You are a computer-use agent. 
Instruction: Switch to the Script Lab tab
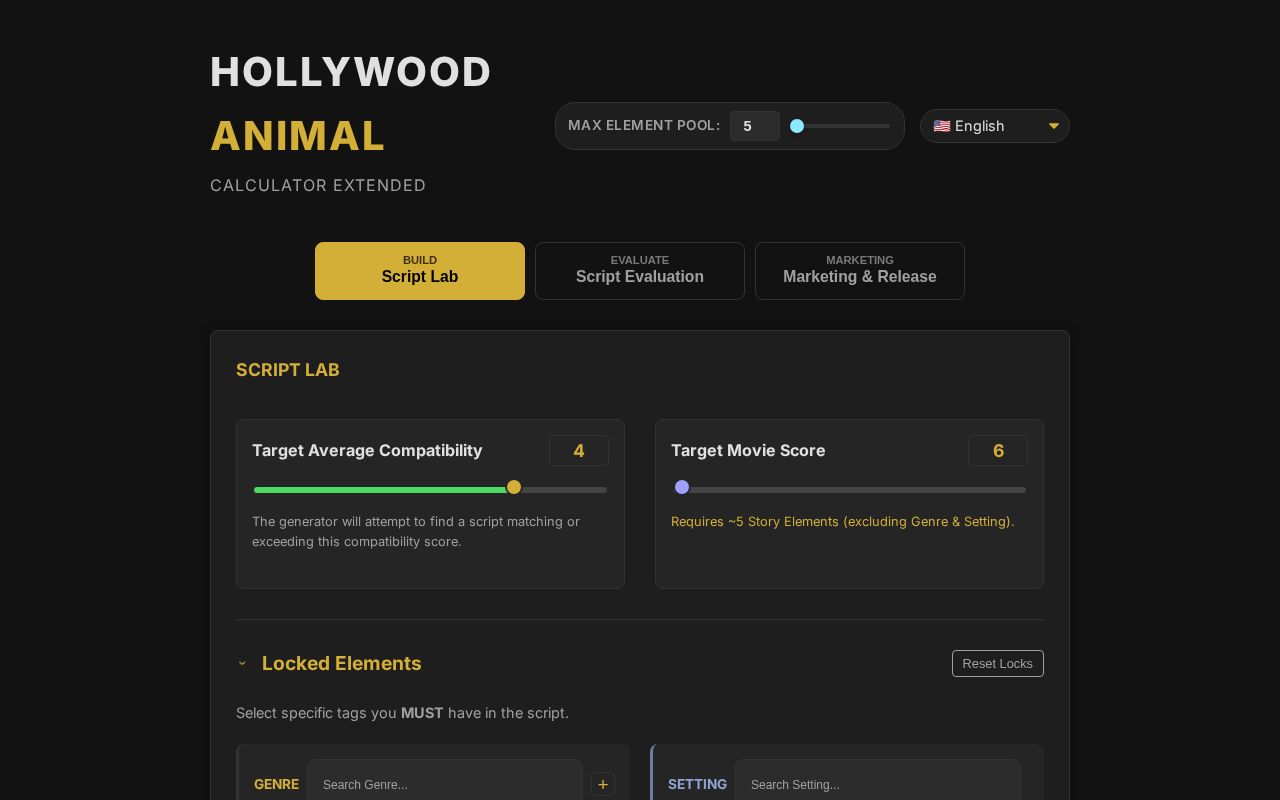[420, 271]
